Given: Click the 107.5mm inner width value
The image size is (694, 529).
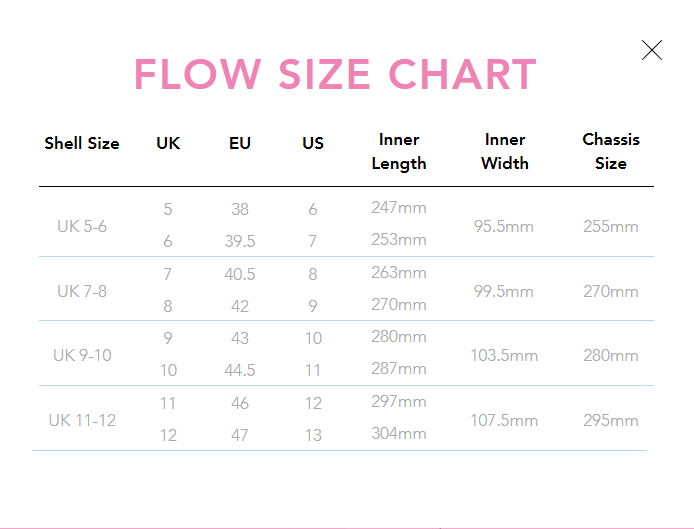Looking at the screenshot, I should 504,421.
